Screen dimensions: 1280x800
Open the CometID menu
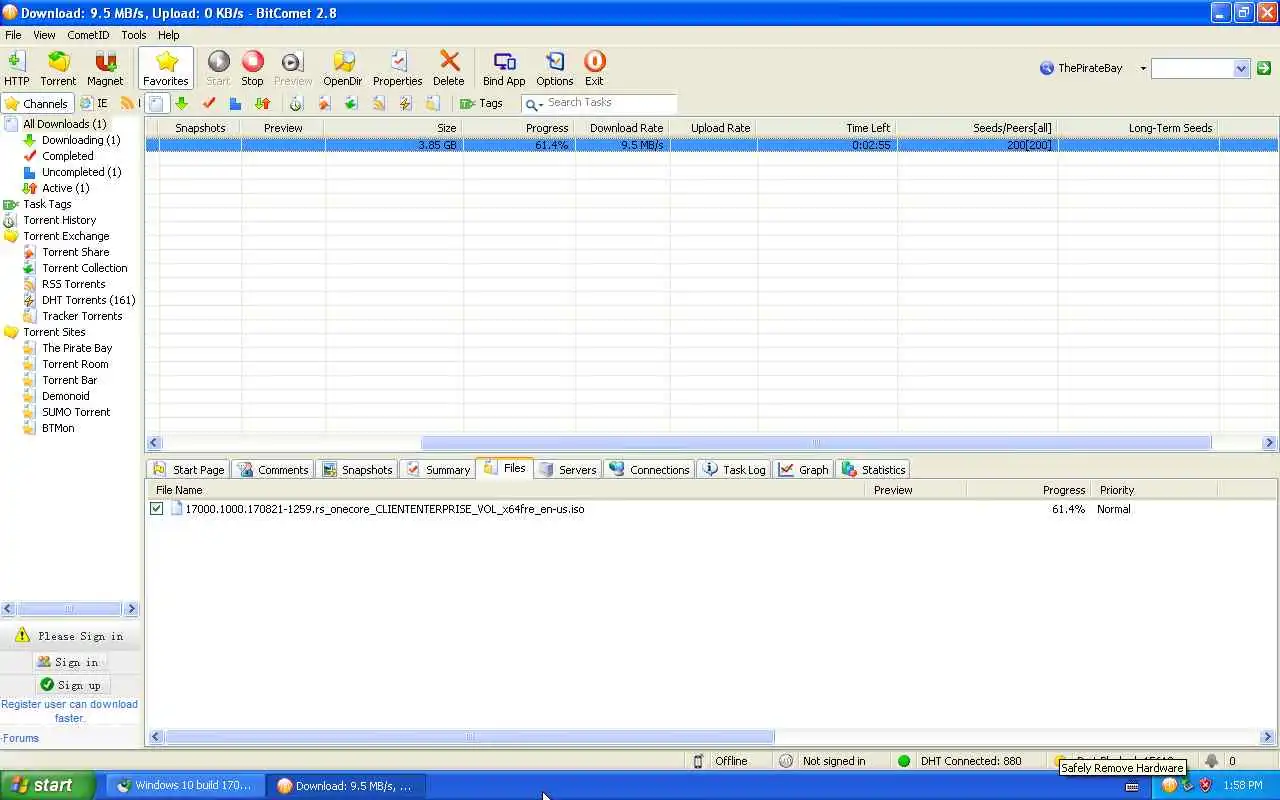pyautogui.click(x=88, y=35)
